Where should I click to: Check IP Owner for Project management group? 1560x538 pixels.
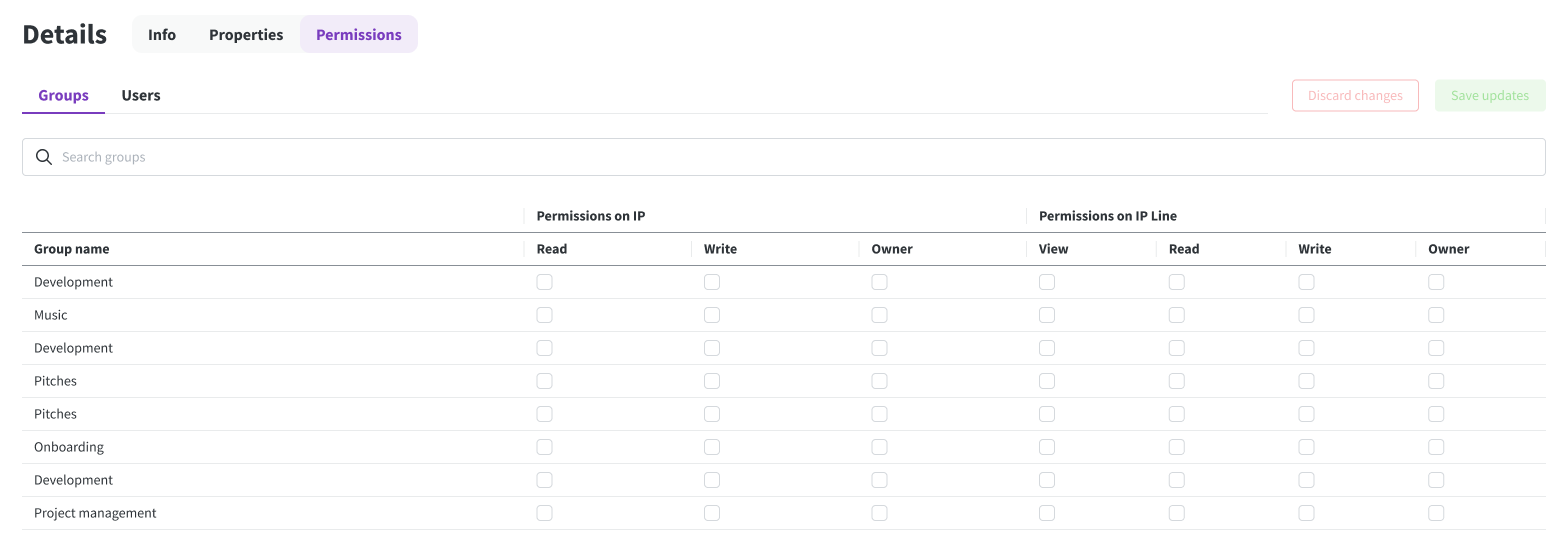click(x=879, y=513)
